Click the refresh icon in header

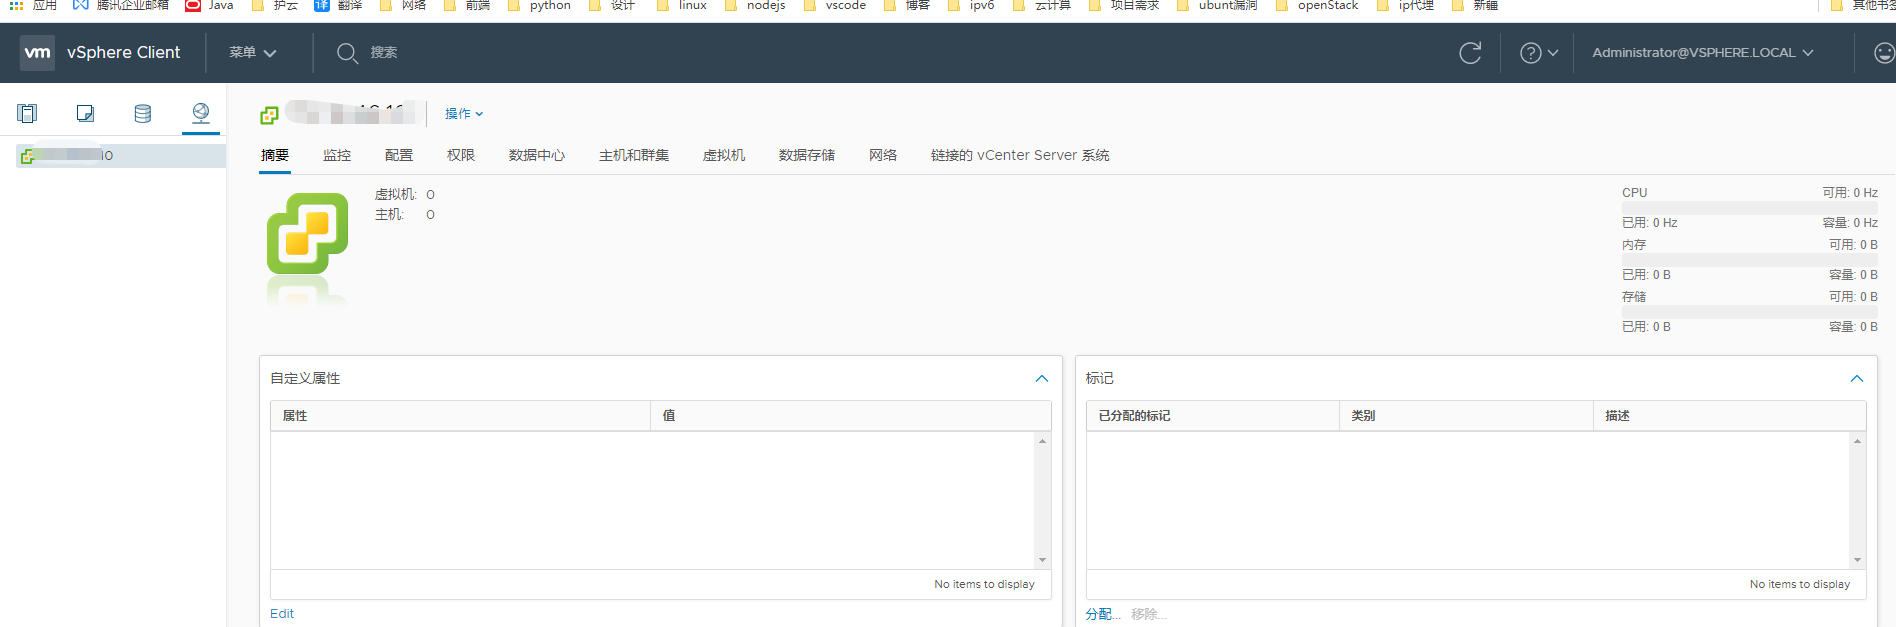[1470, 53]
